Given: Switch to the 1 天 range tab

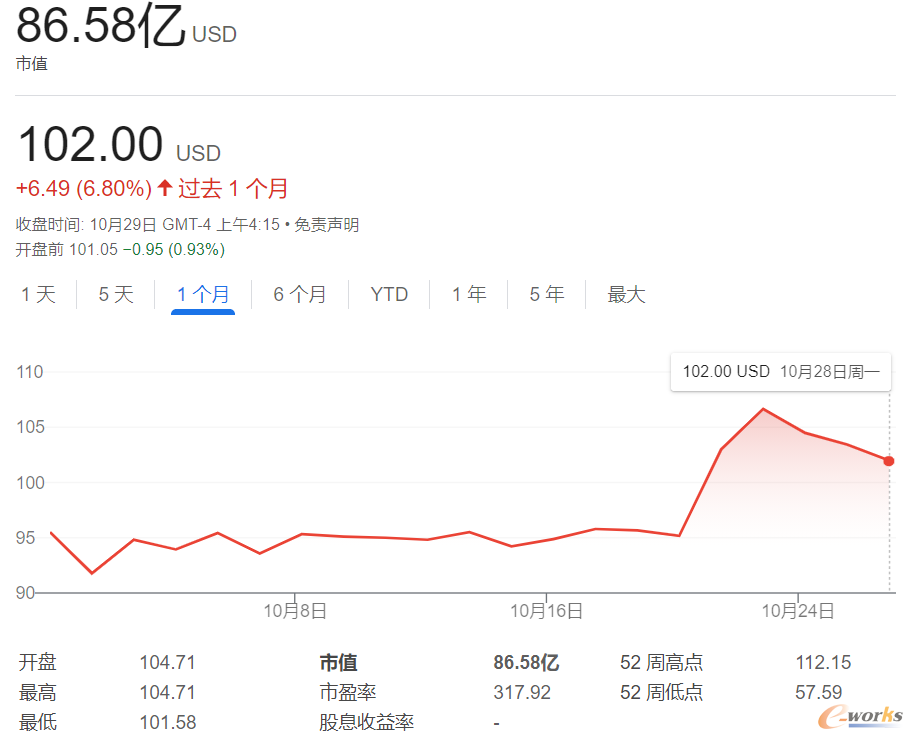Looking at the screenshot, I should pyautogui.click(x=38, y=295).
